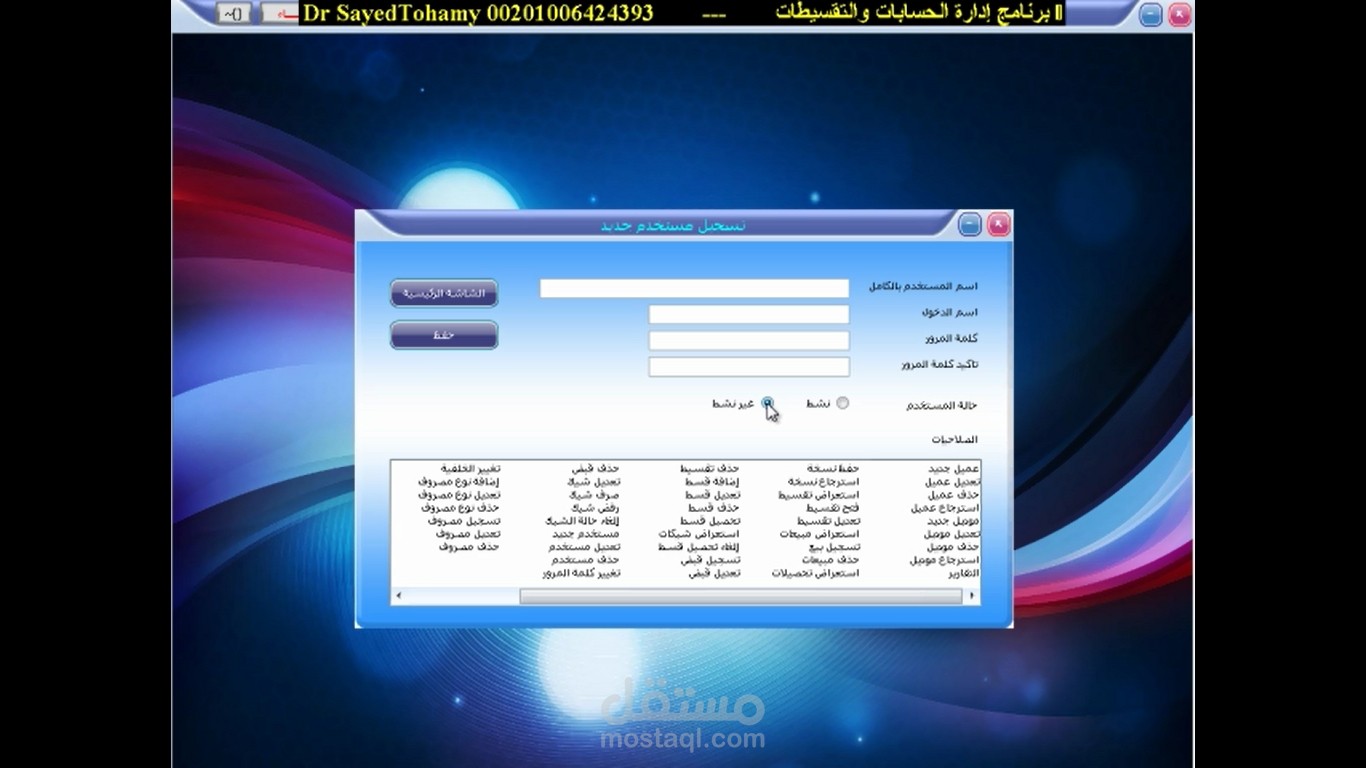Click the permissions list left scroll arrow
This screenshot has width=1366, height=768.
point(398,596)
